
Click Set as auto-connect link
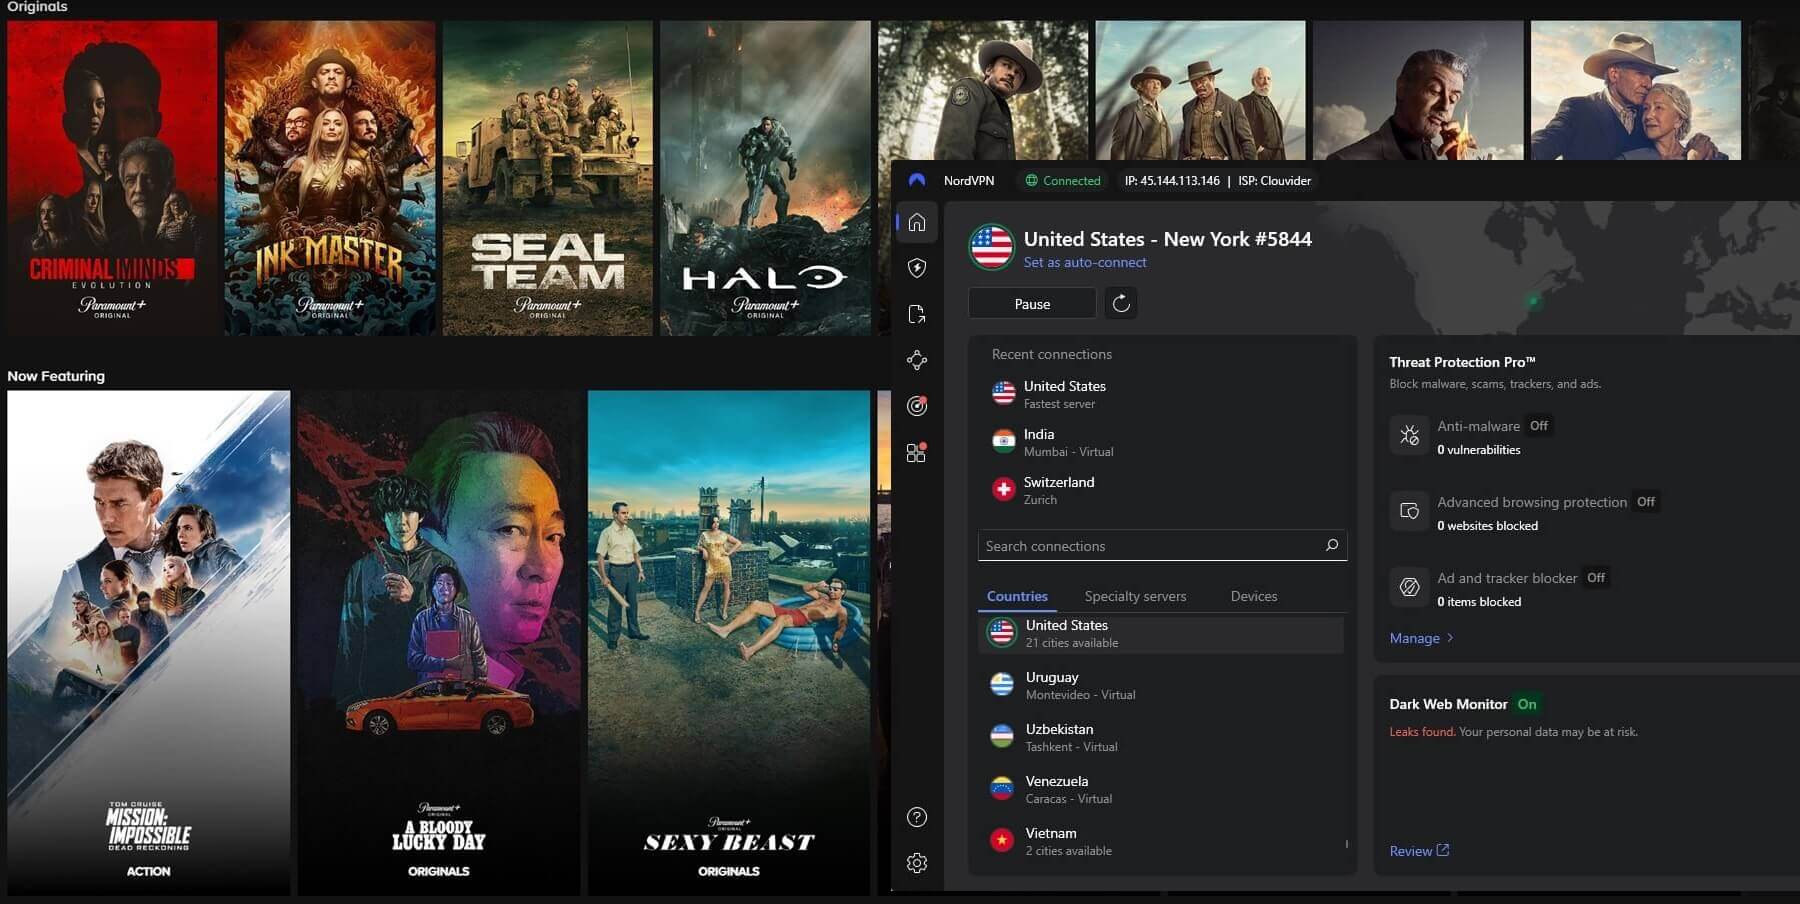click(1085, 262)
